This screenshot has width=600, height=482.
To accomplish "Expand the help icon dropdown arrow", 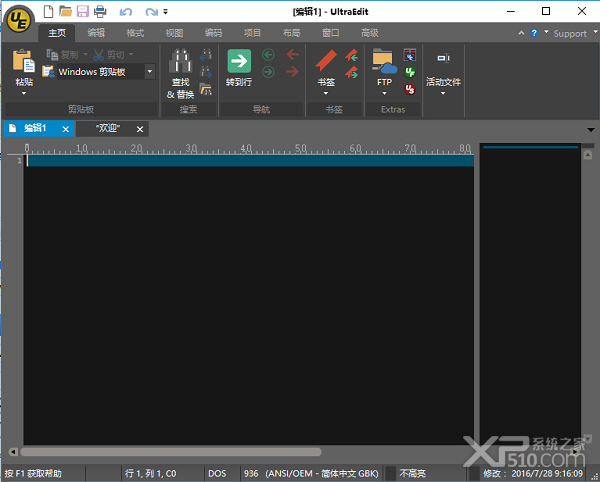I will click(546, 32).
